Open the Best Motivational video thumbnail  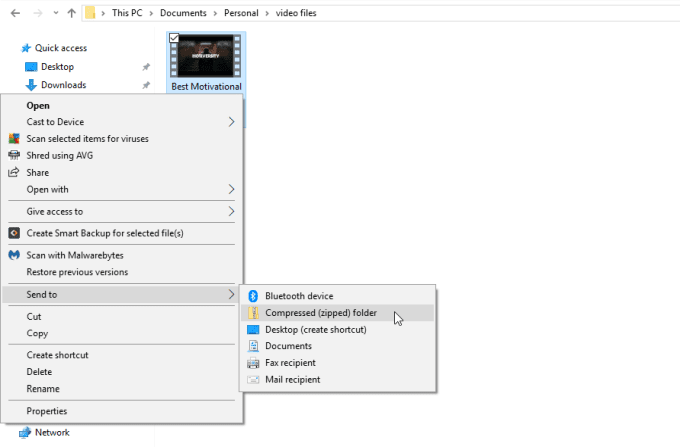(205, 62)
